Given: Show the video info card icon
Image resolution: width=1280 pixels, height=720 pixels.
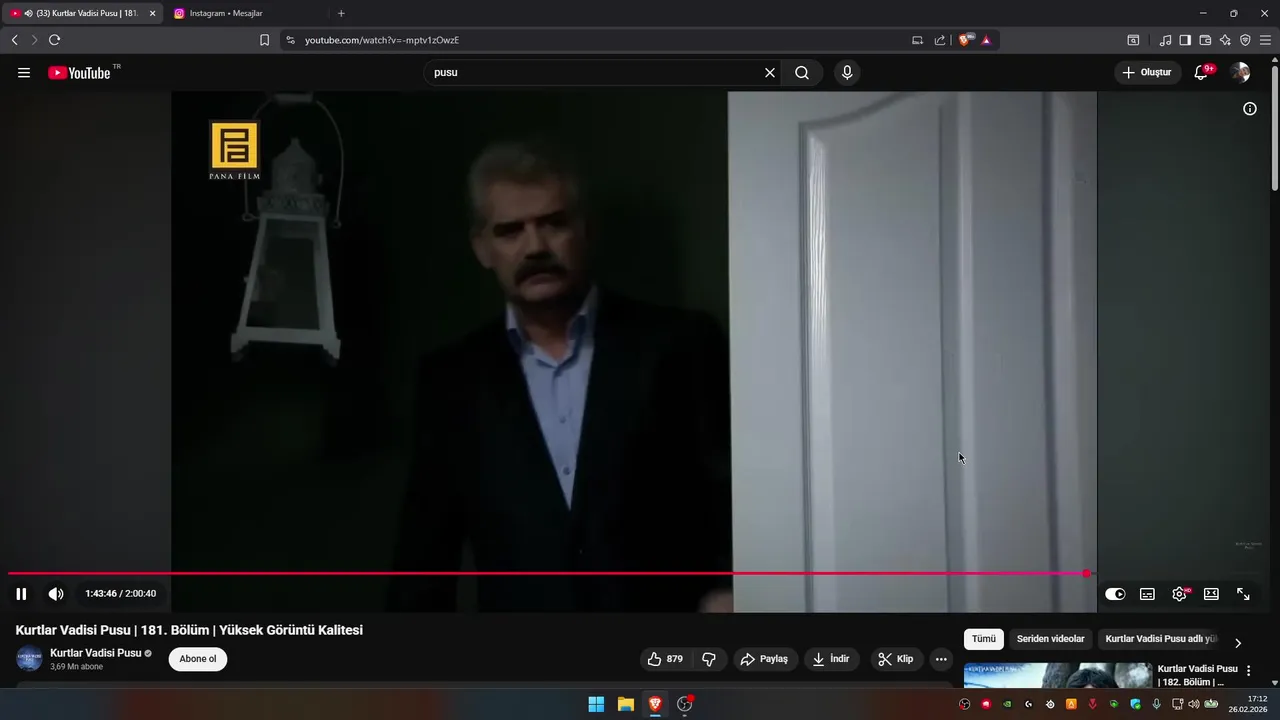Looking at the screenshot, I should point(1250,109).
